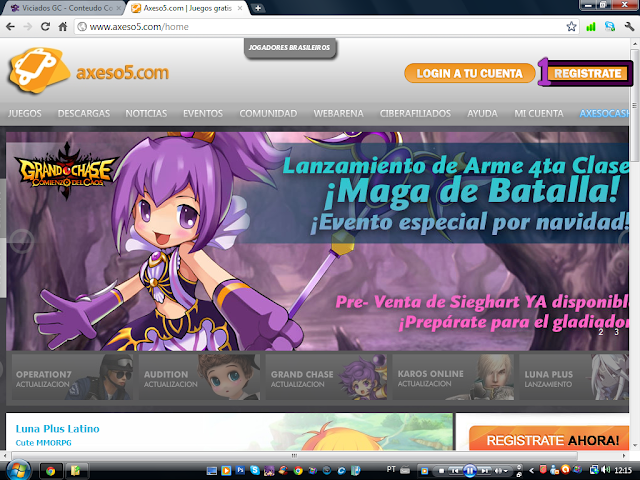Open the Luna Plus Lanzamiento thumbnail
The height and width of the screenshot is (480, 640).
click(x=574, y=377)
